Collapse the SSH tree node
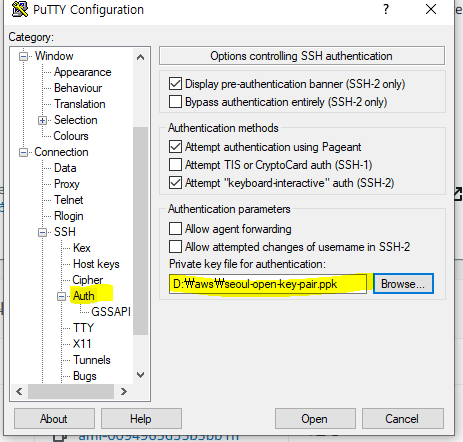 tap(42, 232)
